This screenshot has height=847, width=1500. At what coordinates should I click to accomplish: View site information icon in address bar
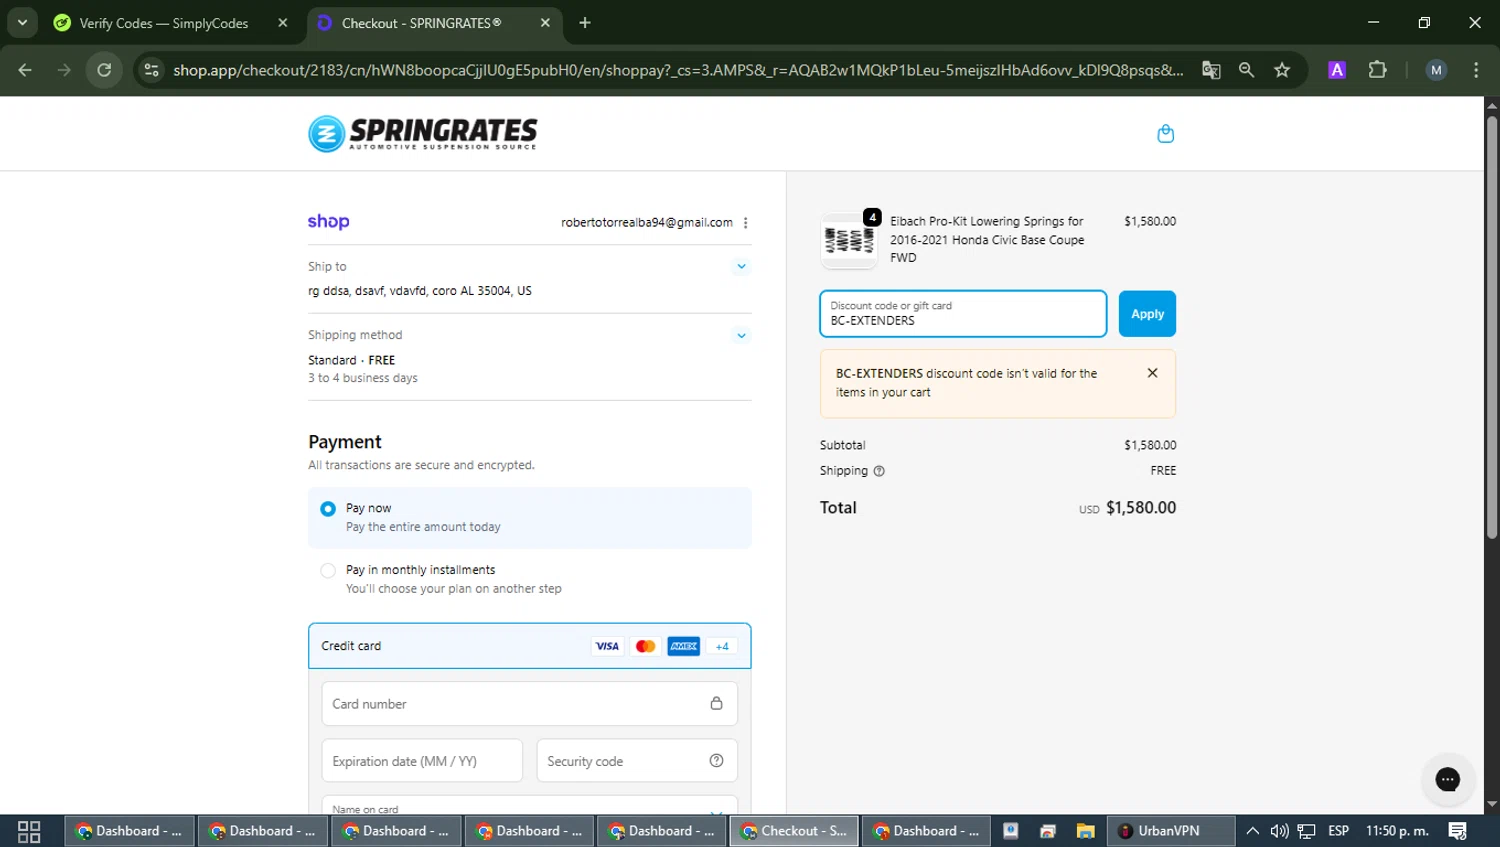151,70
